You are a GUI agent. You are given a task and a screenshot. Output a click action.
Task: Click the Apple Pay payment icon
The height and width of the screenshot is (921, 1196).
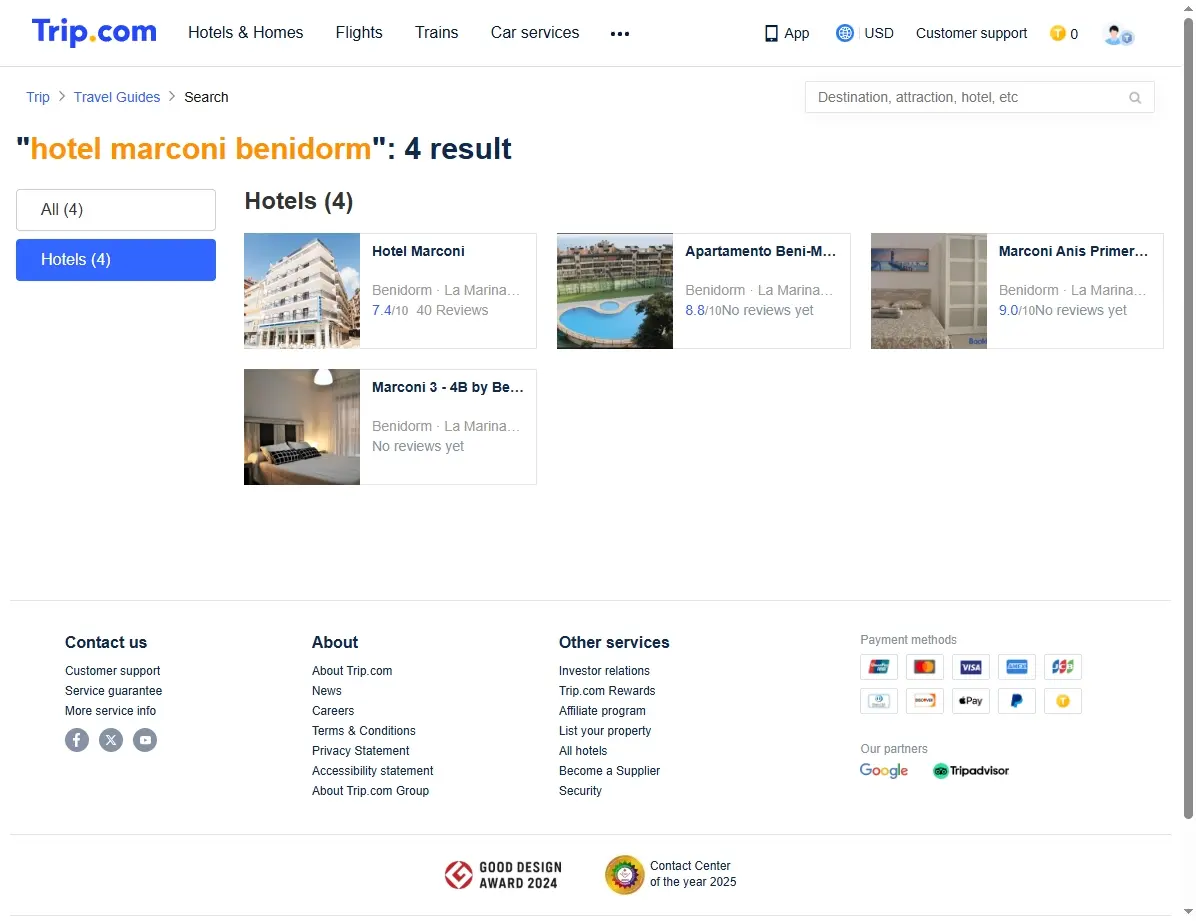970,700
